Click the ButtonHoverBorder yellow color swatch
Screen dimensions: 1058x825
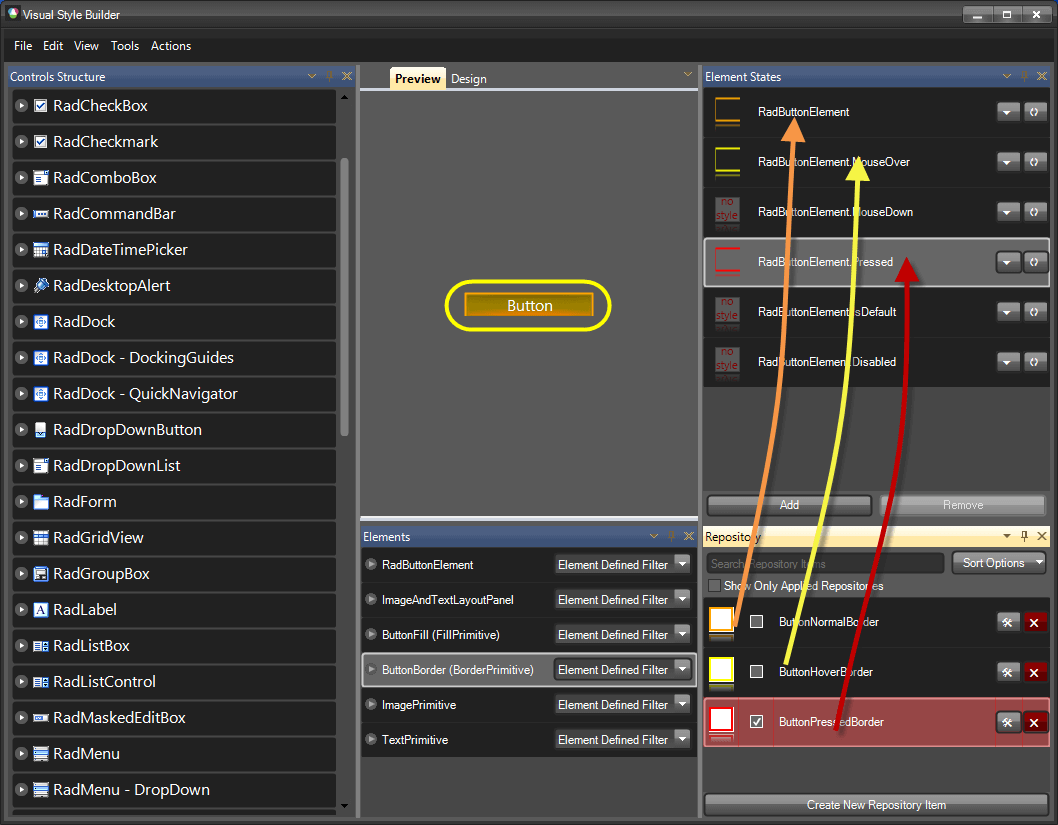720,671
